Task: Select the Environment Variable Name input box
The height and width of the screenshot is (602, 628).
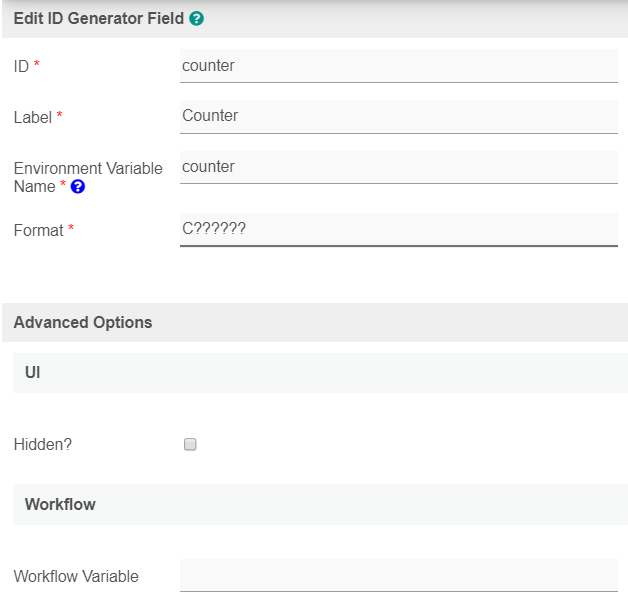Action: tap(398, 167)
